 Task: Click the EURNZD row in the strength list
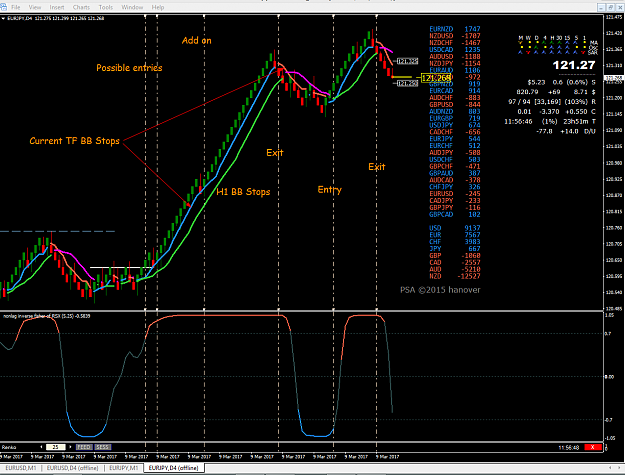pos(454,29)
